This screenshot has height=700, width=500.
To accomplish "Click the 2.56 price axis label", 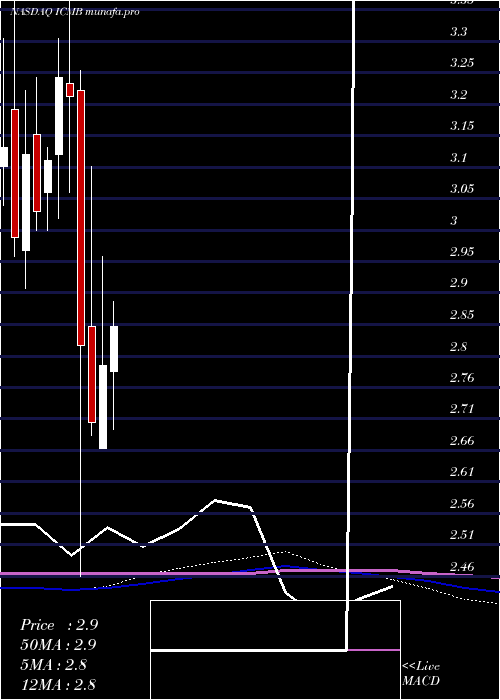I will [x=462, y=504].
